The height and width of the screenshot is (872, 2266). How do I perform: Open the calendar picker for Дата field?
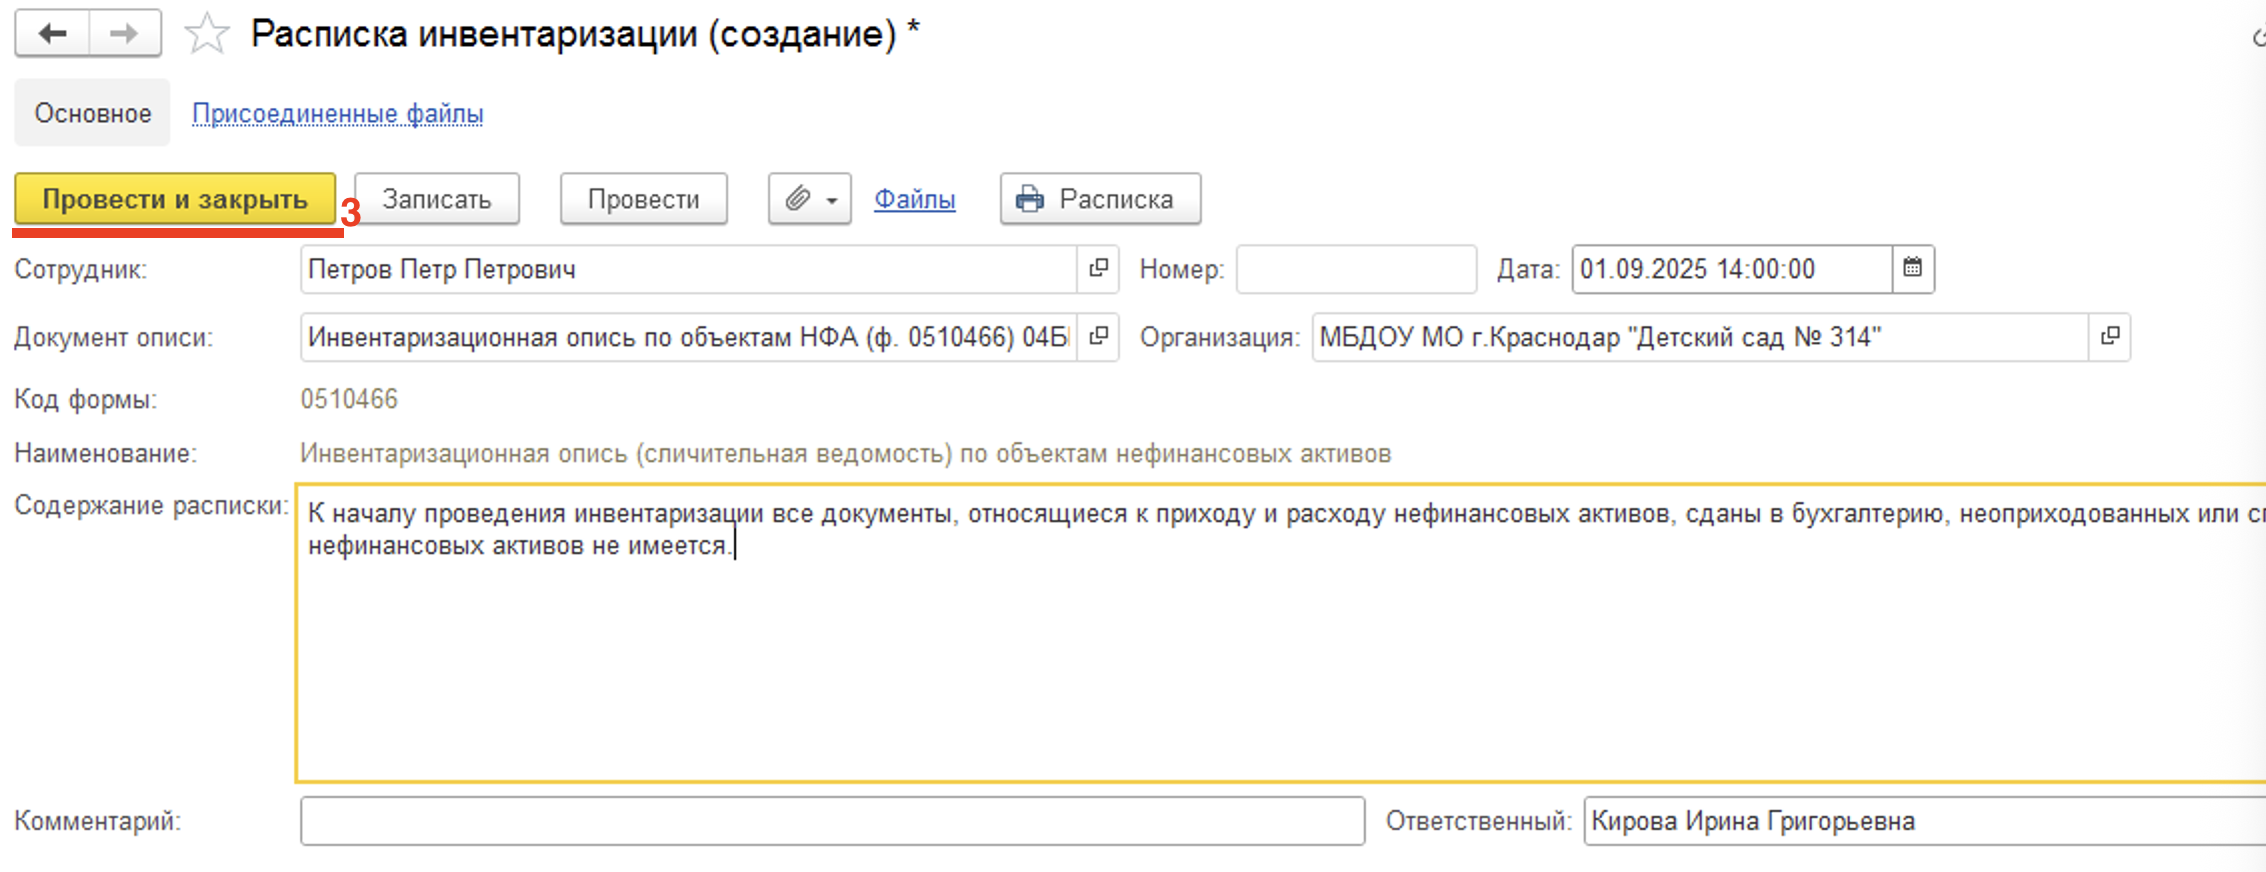coord(1912,268)
